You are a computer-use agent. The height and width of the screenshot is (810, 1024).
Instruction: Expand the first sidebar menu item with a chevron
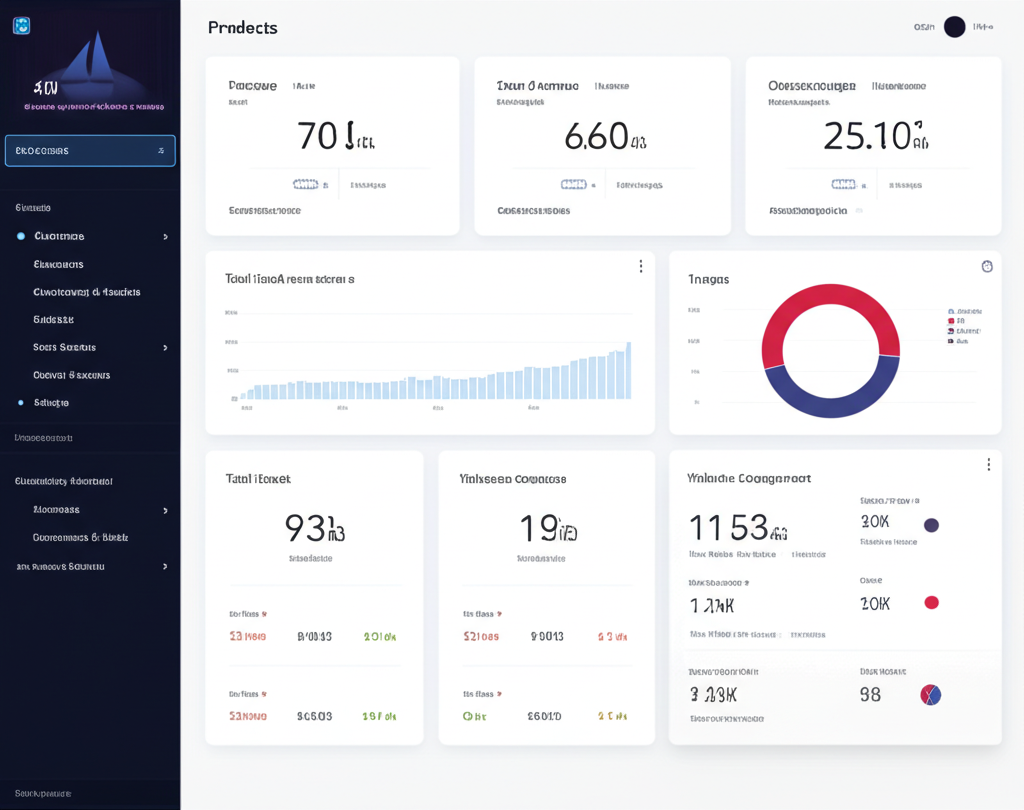tap(168, 236)
